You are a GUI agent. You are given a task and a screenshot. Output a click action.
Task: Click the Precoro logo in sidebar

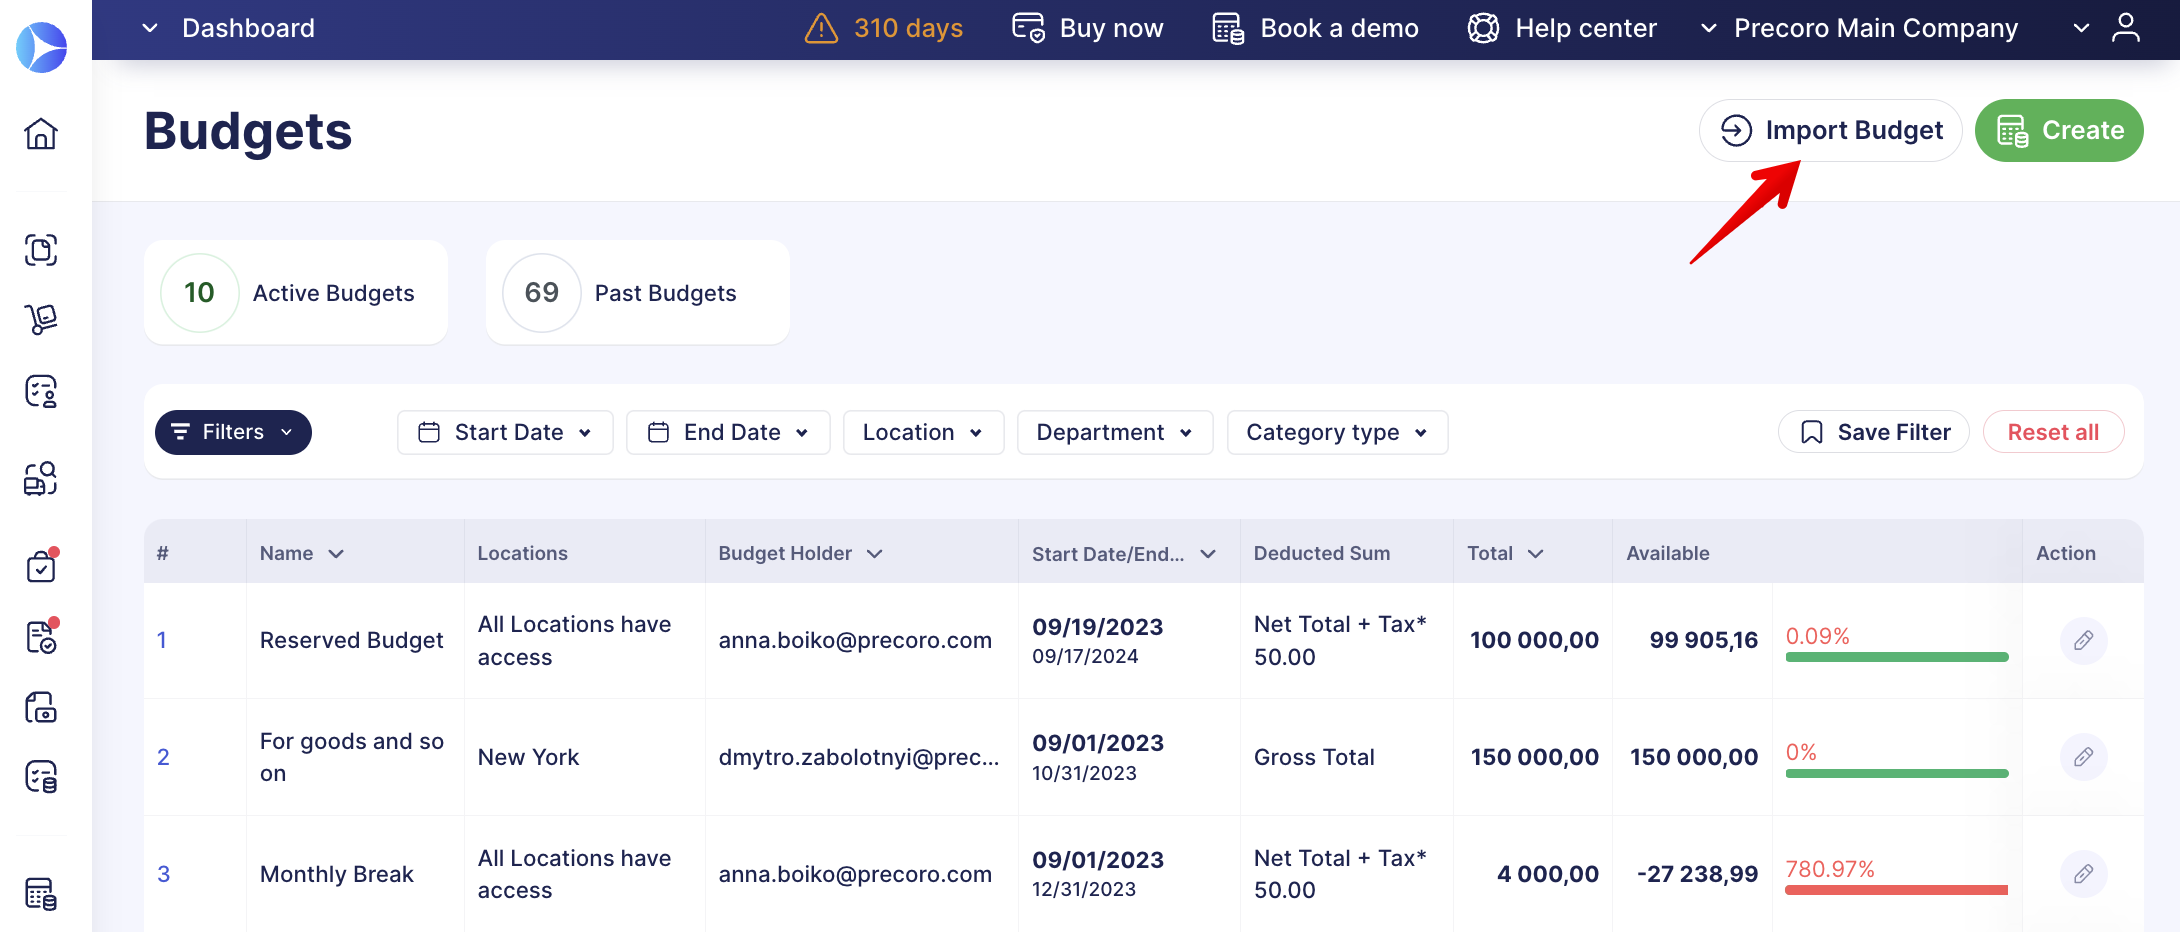pyautogui.click(x=42, y=47)
